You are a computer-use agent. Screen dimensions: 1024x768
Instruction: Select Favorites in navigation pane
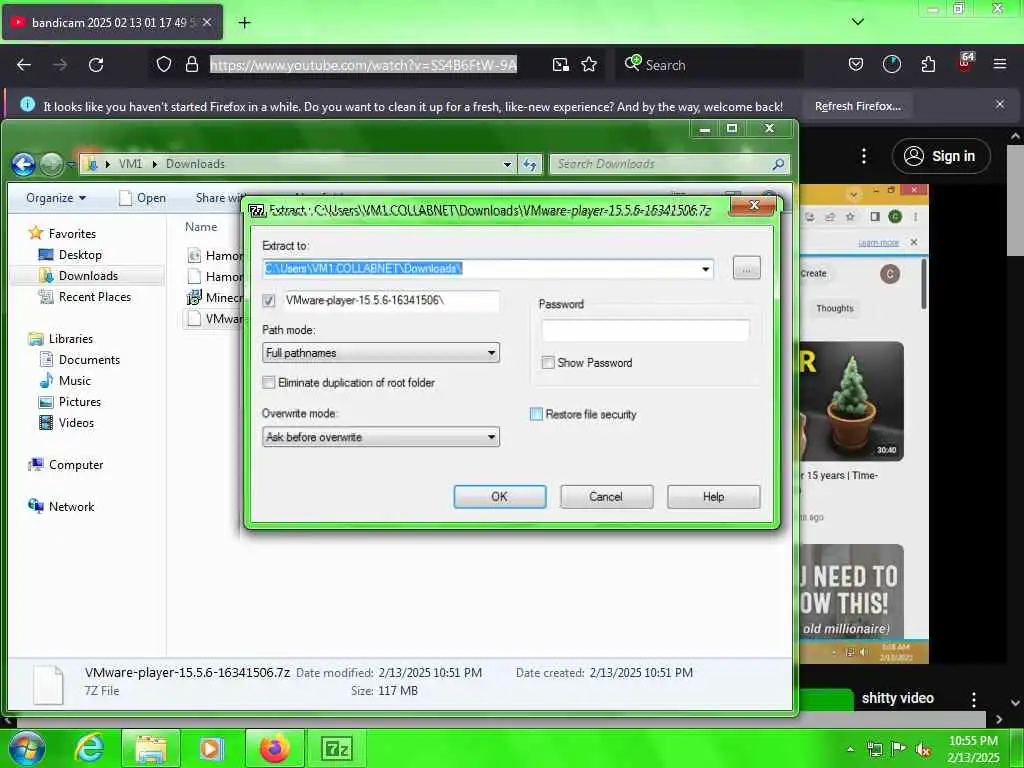62,233
